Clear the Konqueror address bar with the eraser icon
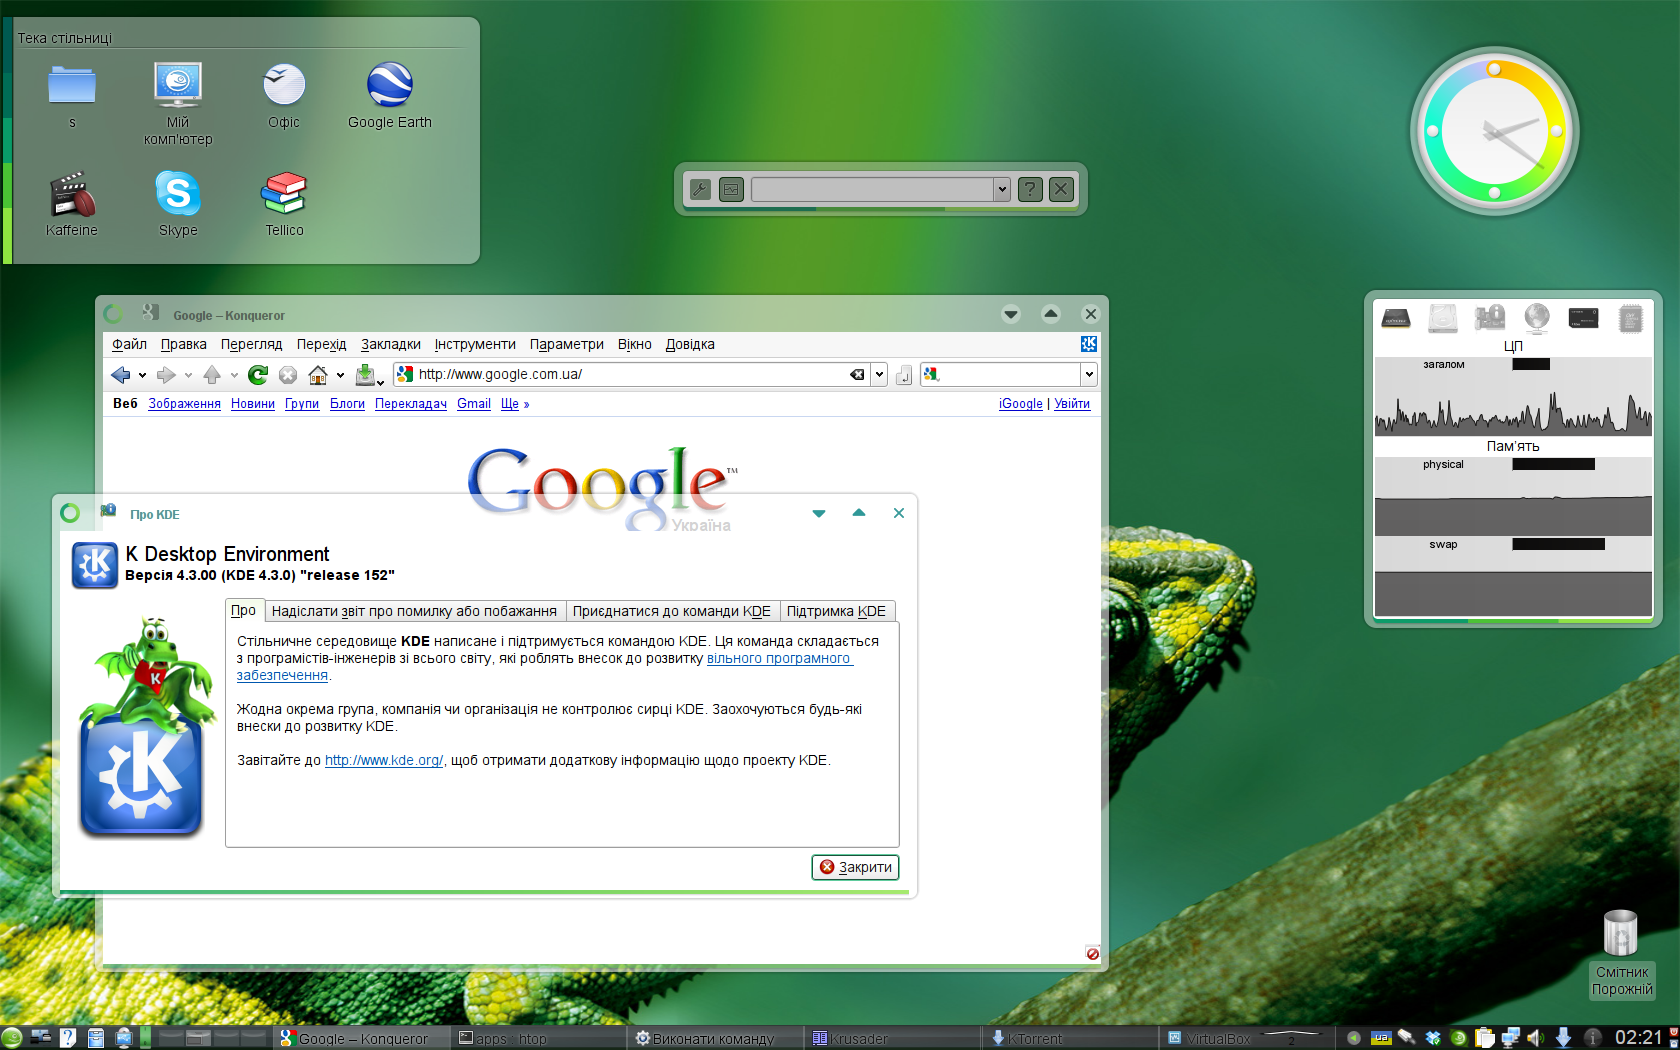 click(857, 375)
